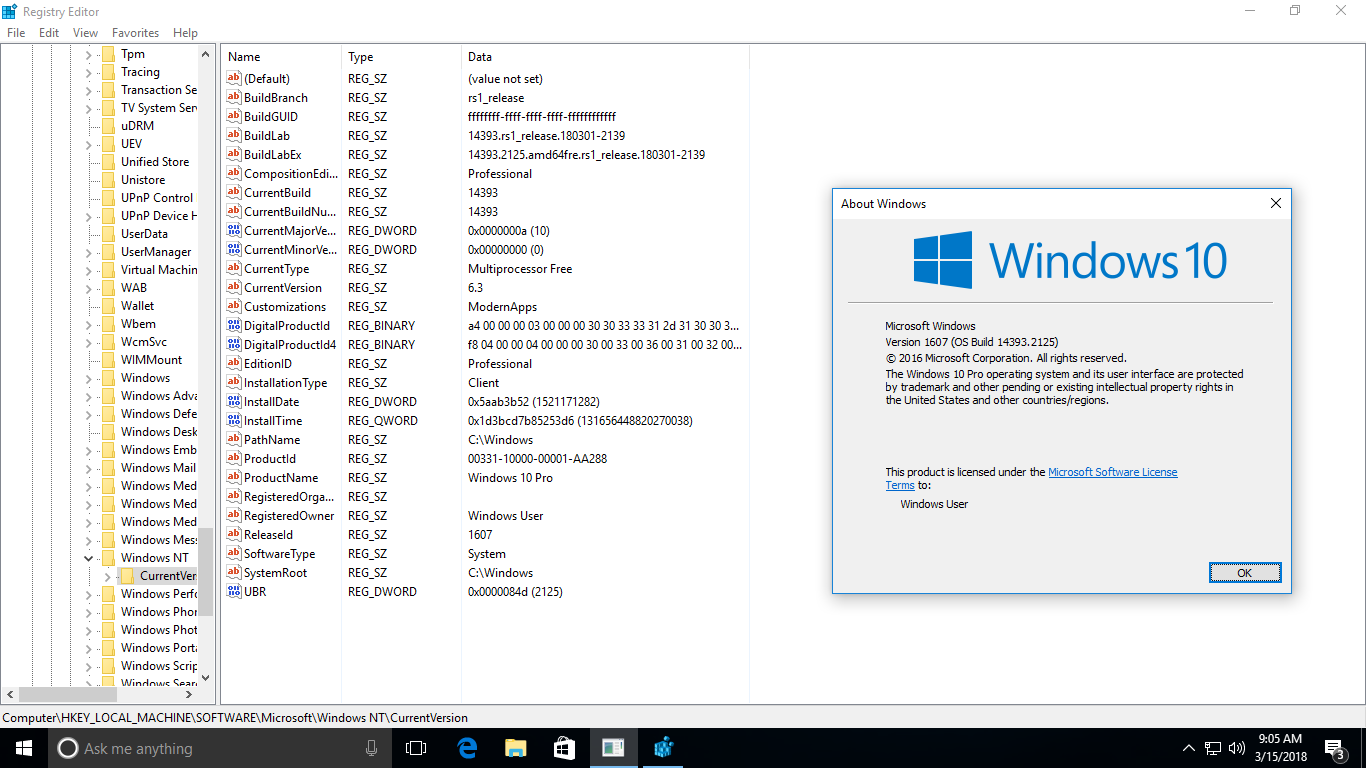This screenshot has height=768, width=1366.
Task: Select the uDRM tree item
Action: coord(138,126)
